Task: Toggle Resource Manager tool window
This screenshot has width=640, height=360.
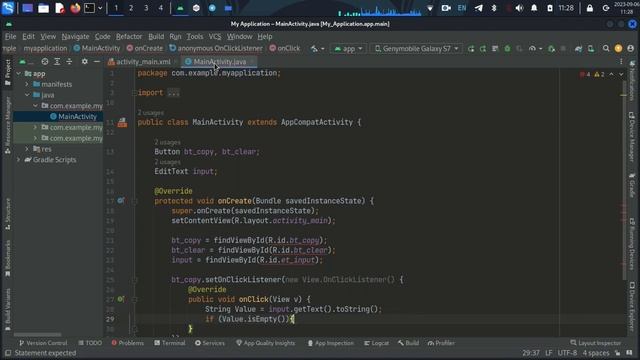Action: click(x=7, y=125)
